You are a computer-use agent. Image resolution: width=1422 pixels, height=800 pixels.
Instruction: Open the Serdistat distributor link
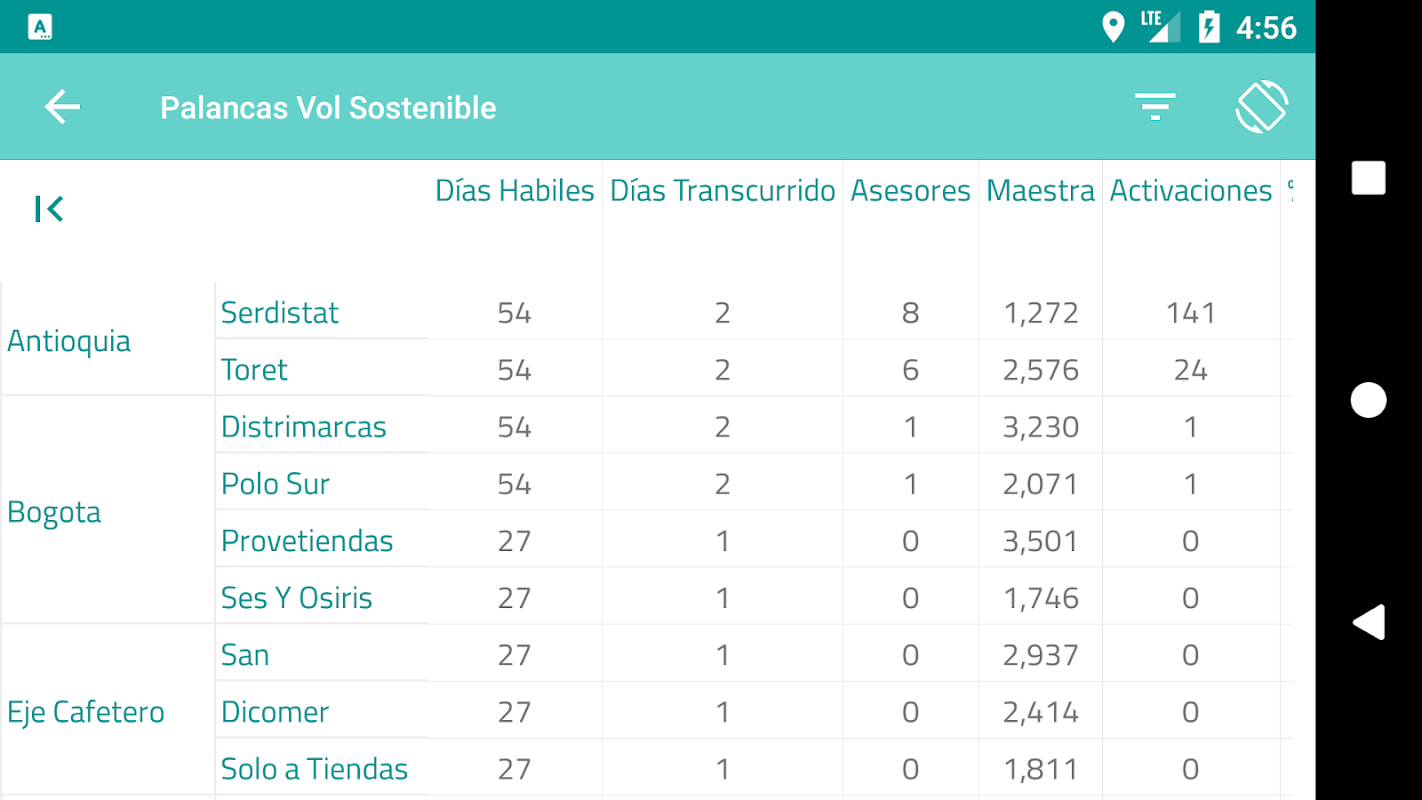280,313
